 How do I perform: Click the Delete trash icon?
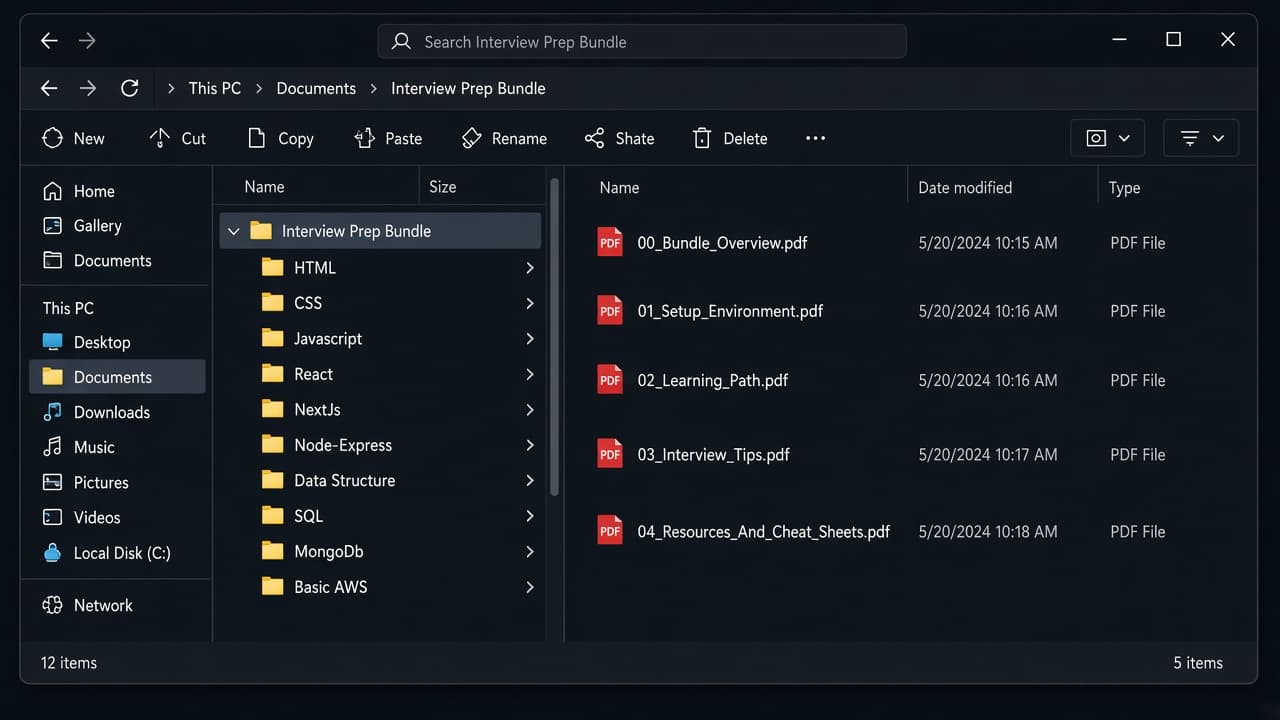703,138
